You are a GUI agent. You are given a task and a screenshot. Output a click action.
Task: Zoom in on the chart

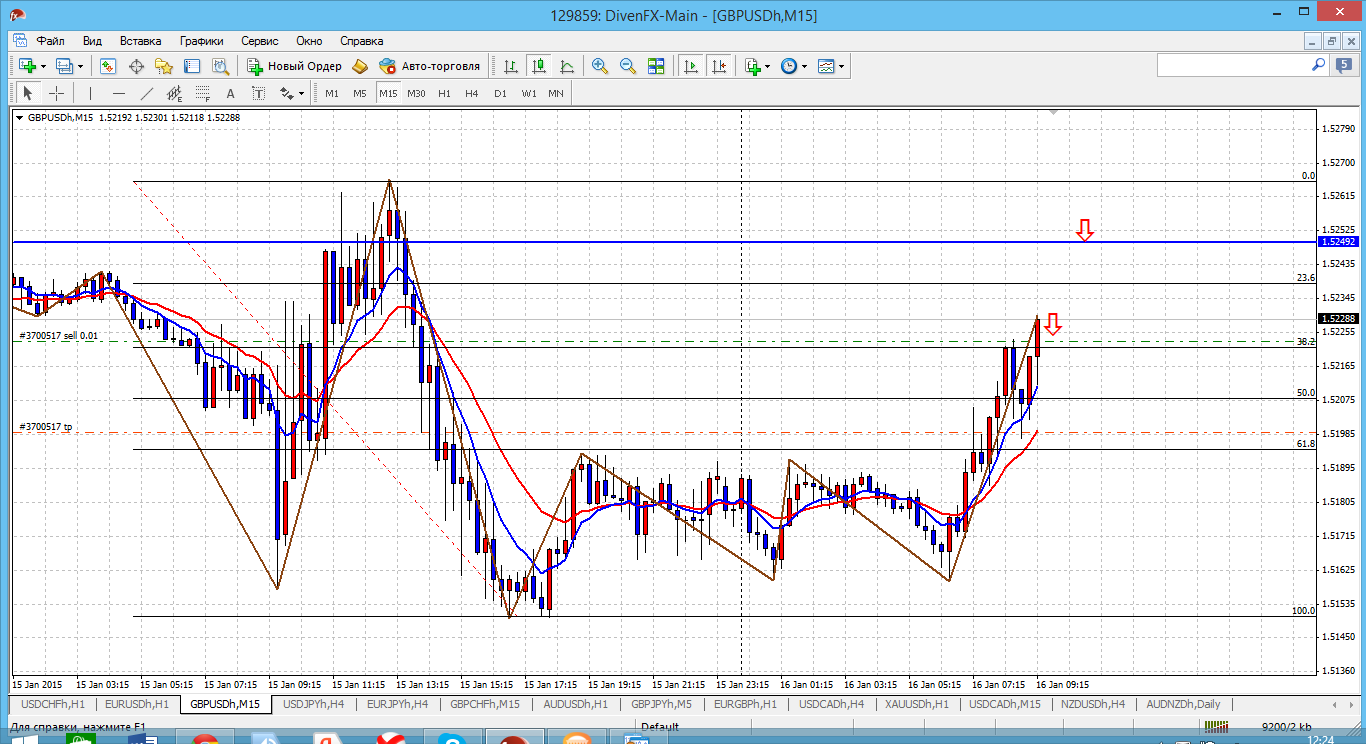(600, 66)
